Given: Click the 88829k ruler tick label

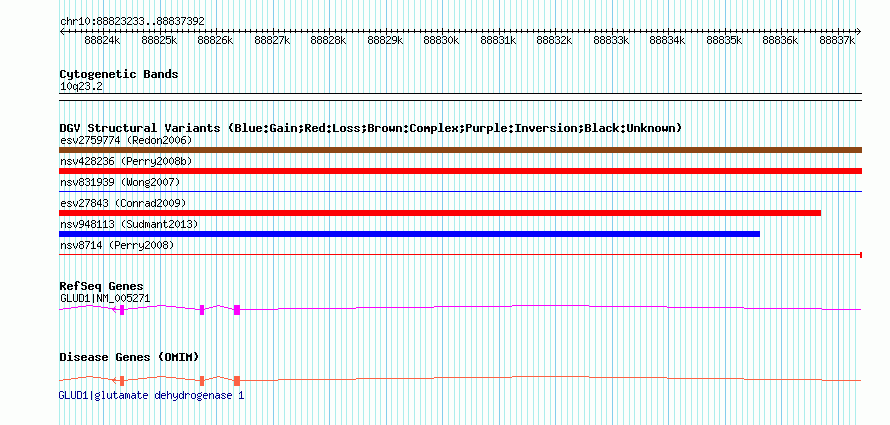Looking at the screenshot, I should [385, 40].
